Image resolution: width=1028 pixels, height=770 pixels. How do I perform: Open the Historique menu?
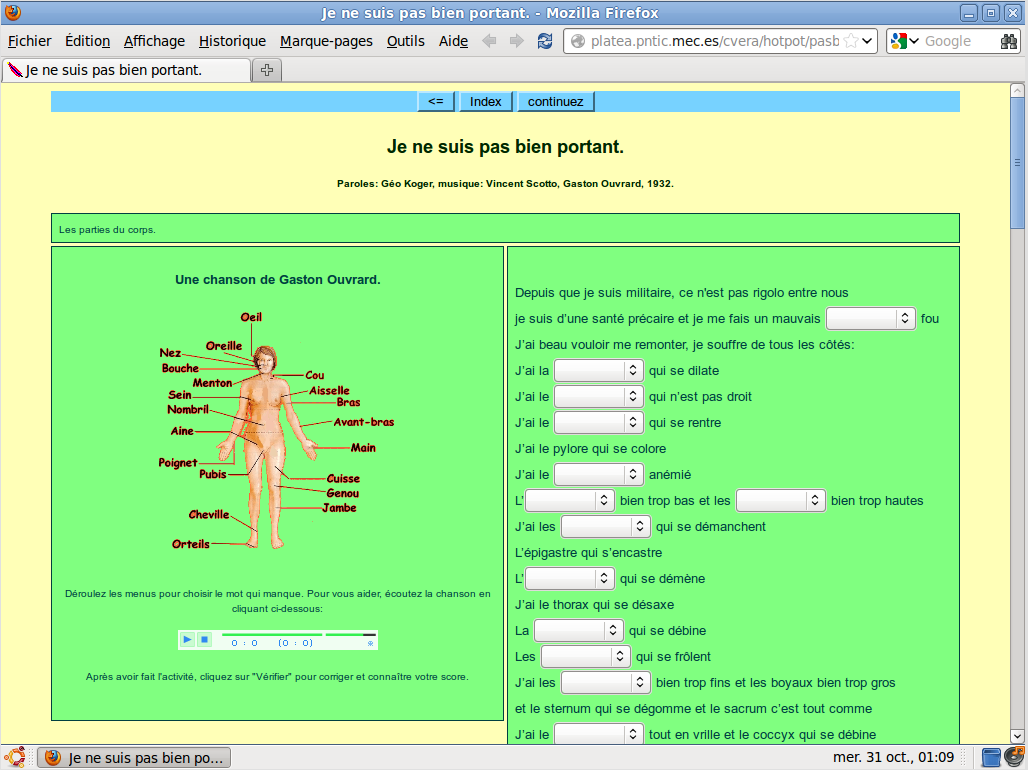(x=232, y=41)
